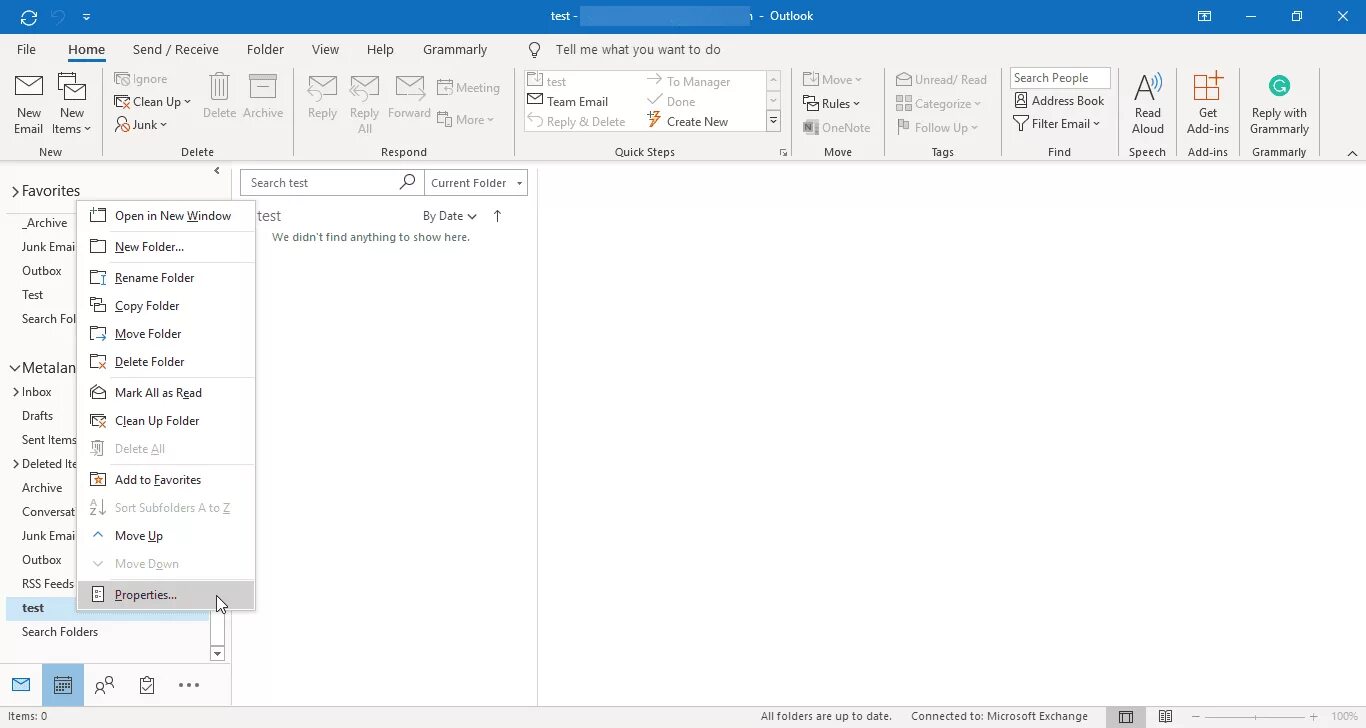Screen dimensions: 1366x728
Task: Choose Add to Favorites
Action: click(166, 480)
